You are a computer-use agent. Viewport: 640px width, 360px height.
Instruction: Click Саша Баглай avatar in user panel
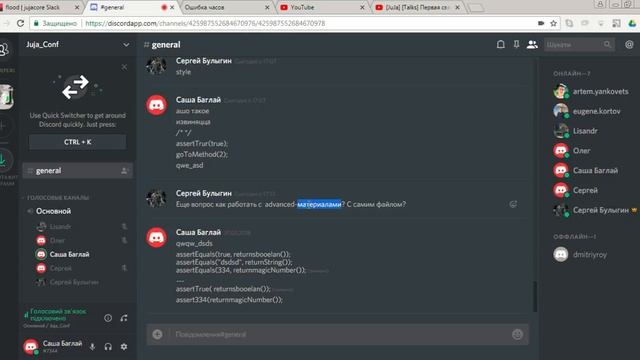[31, 346]
